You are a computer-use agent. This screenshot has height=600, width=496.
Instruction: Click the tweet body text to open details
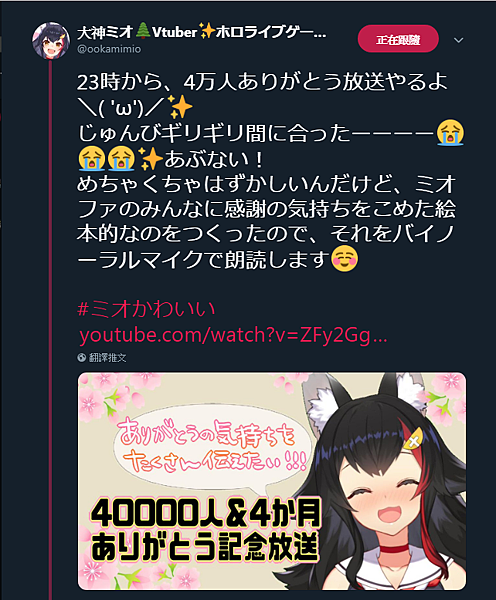pyautogui.click(x=266, y=170)
